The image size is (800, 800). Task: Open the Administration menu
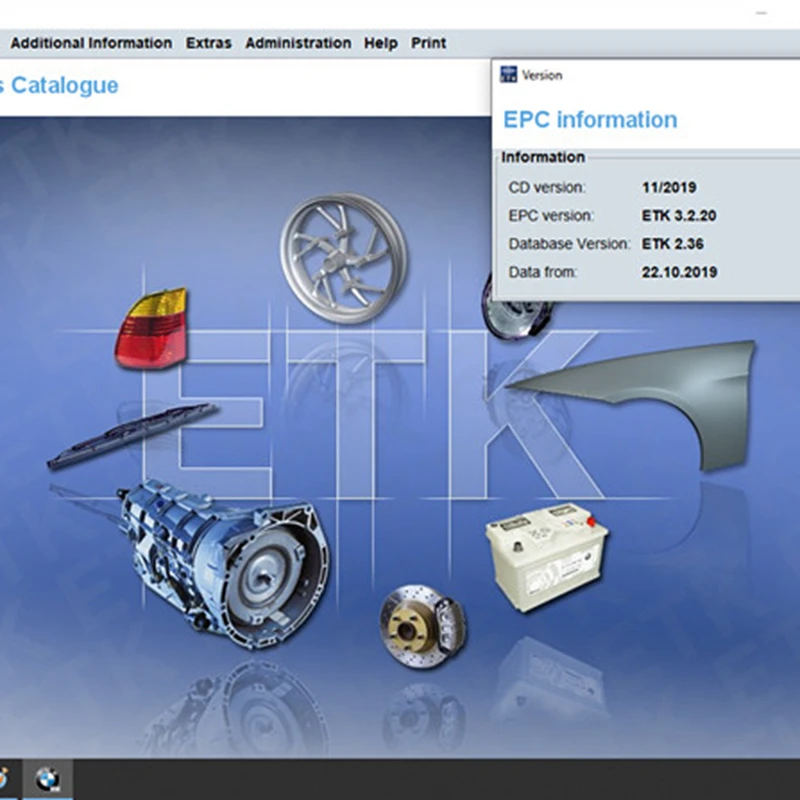[298, 43]
